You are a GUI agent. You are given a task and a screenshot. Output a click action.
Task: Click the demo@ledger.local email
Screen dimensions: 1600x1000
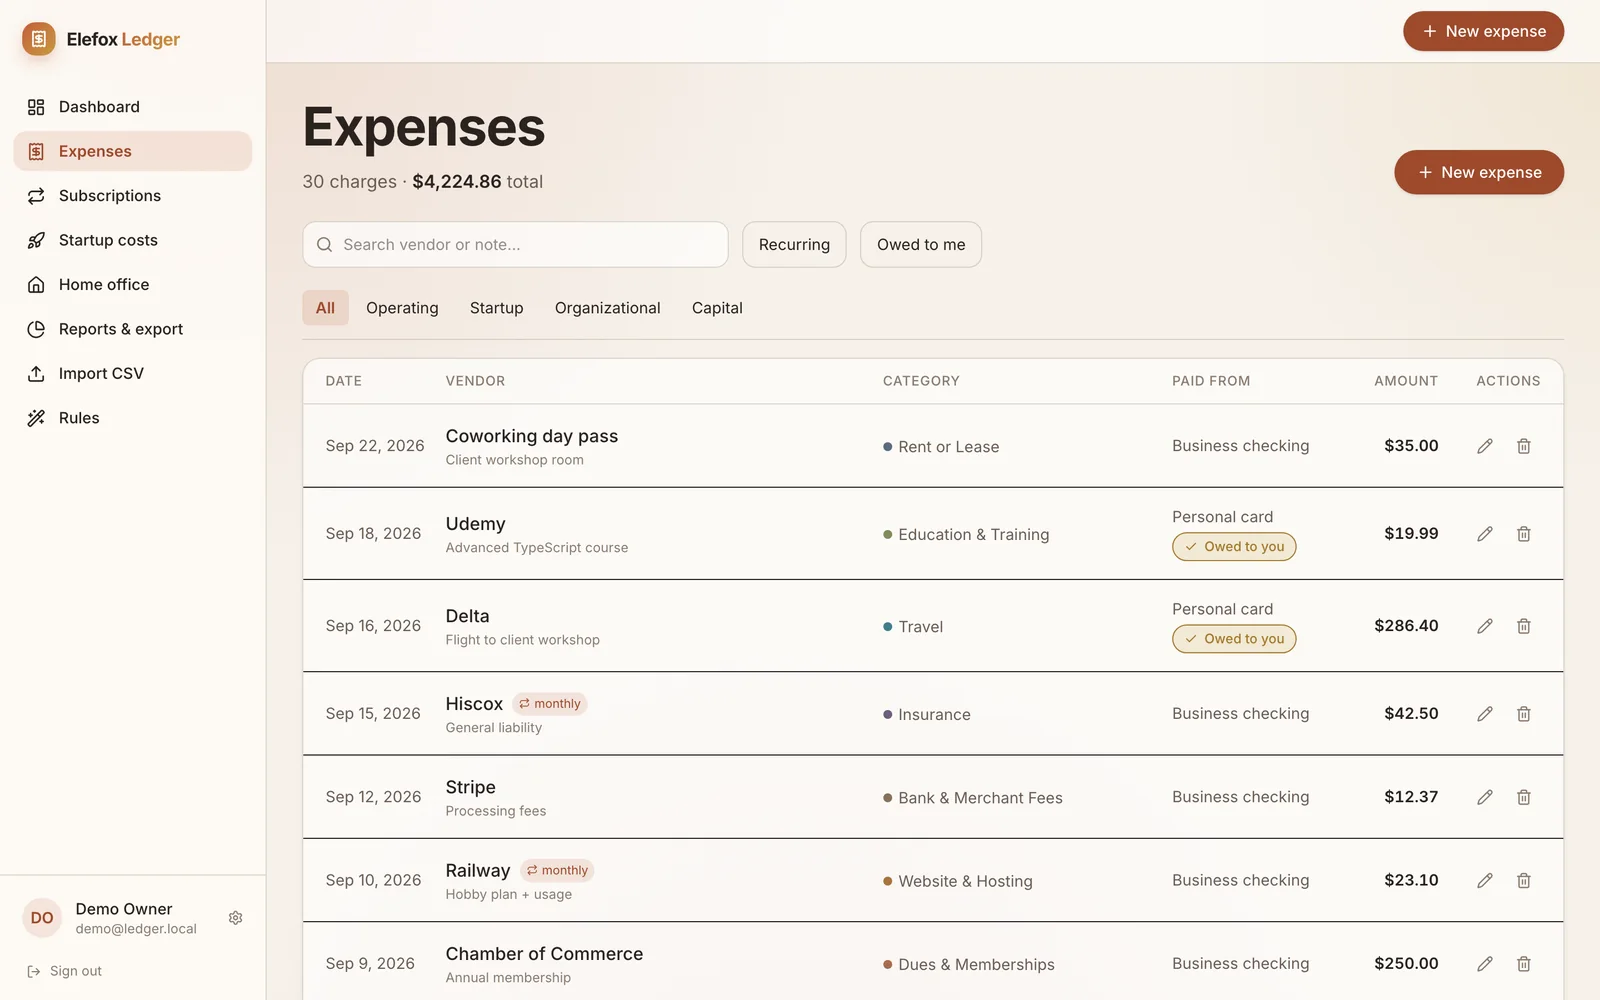pos(136,929)
